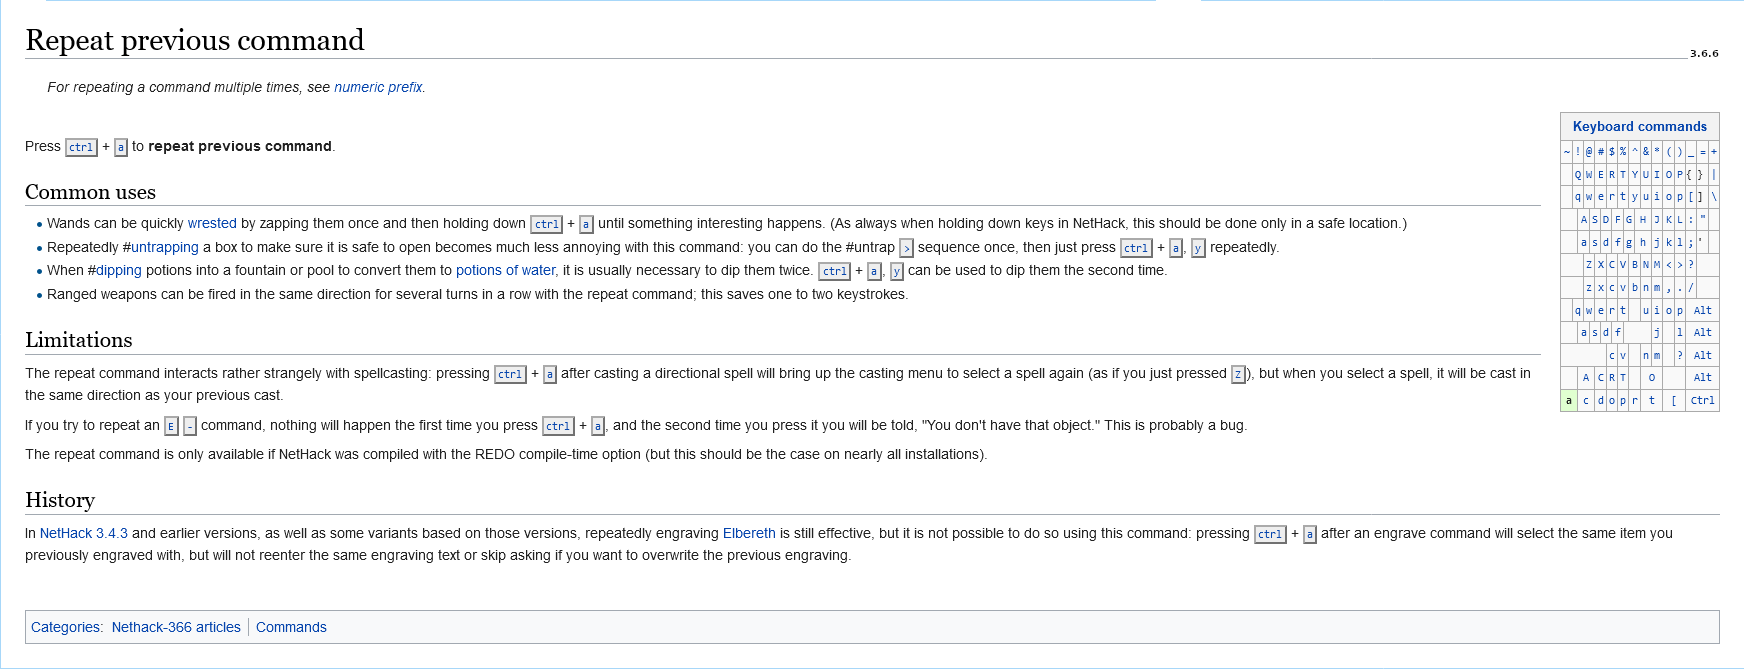Click the '/' key in keyboard table

point(1691,287)
